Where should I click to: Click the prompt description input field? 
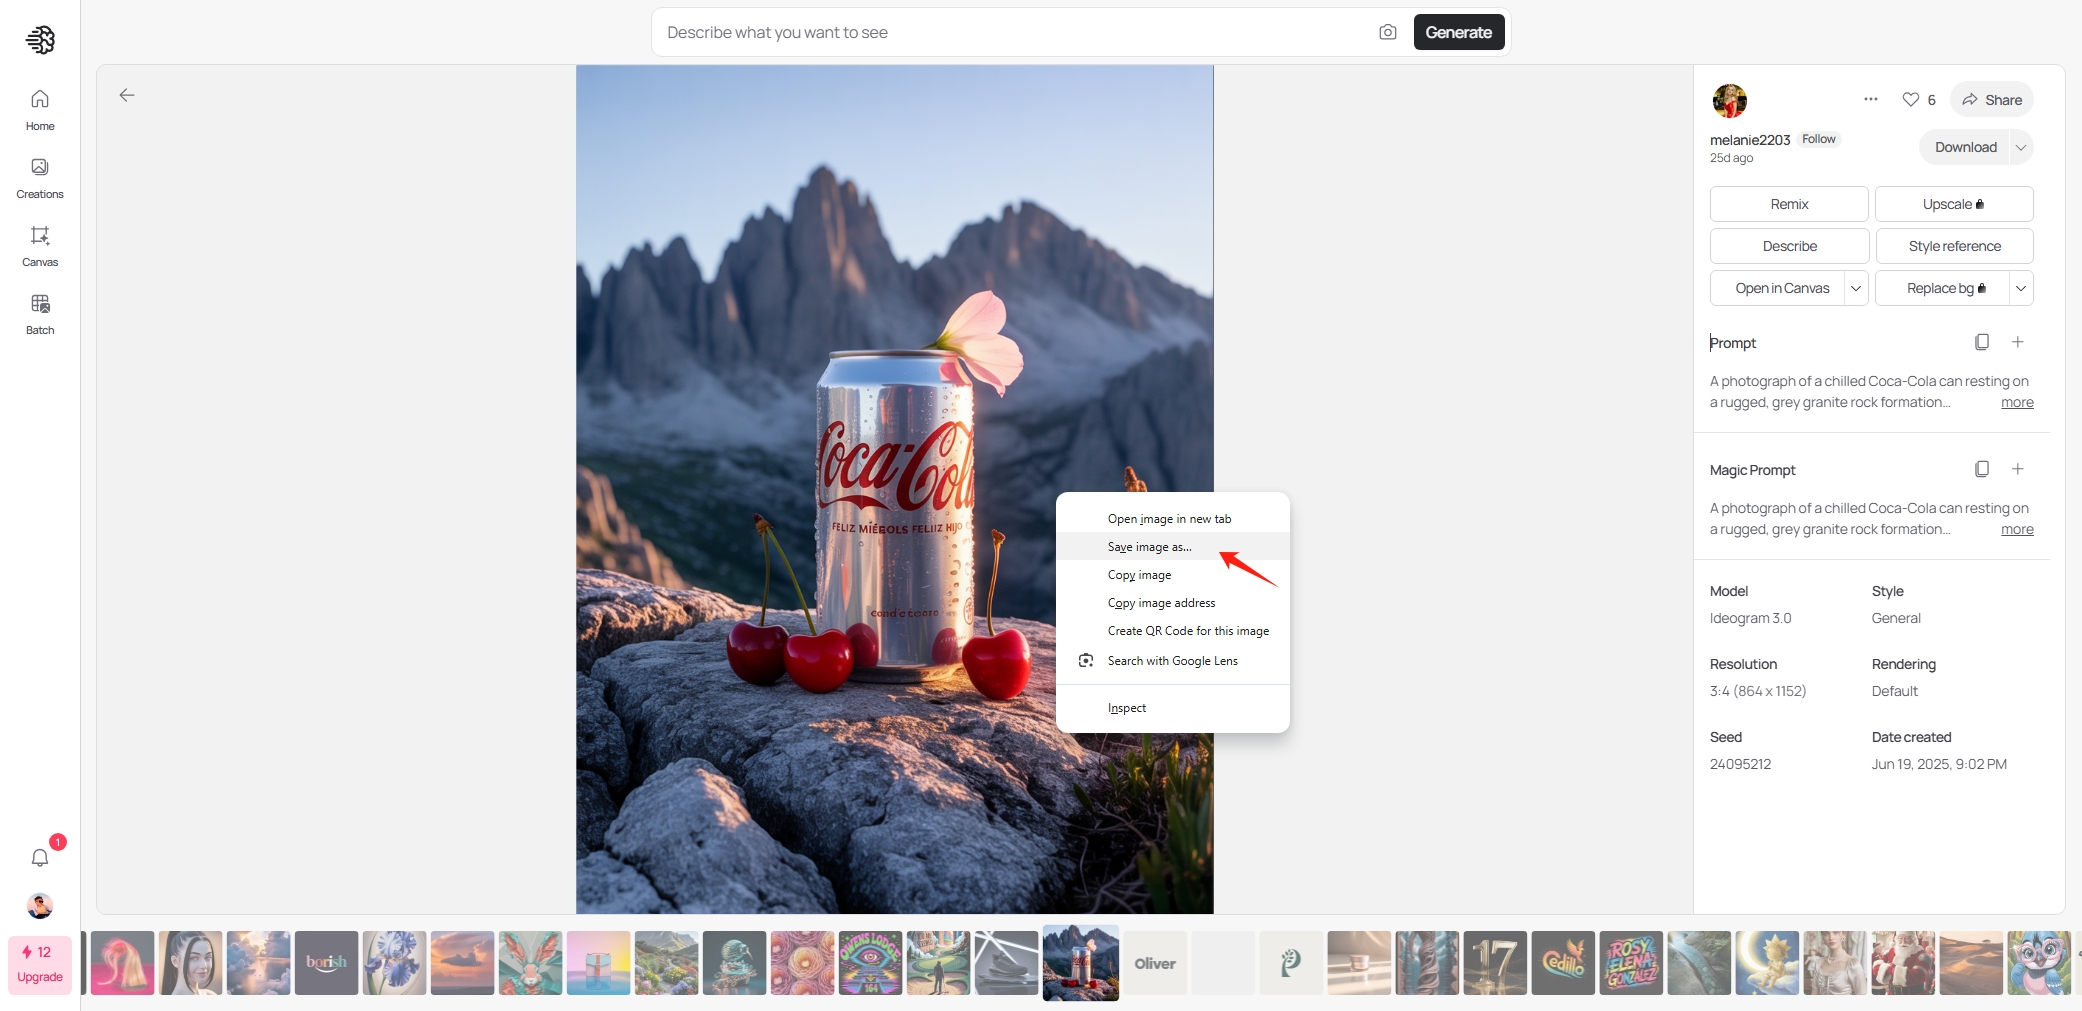[1015, 32]
